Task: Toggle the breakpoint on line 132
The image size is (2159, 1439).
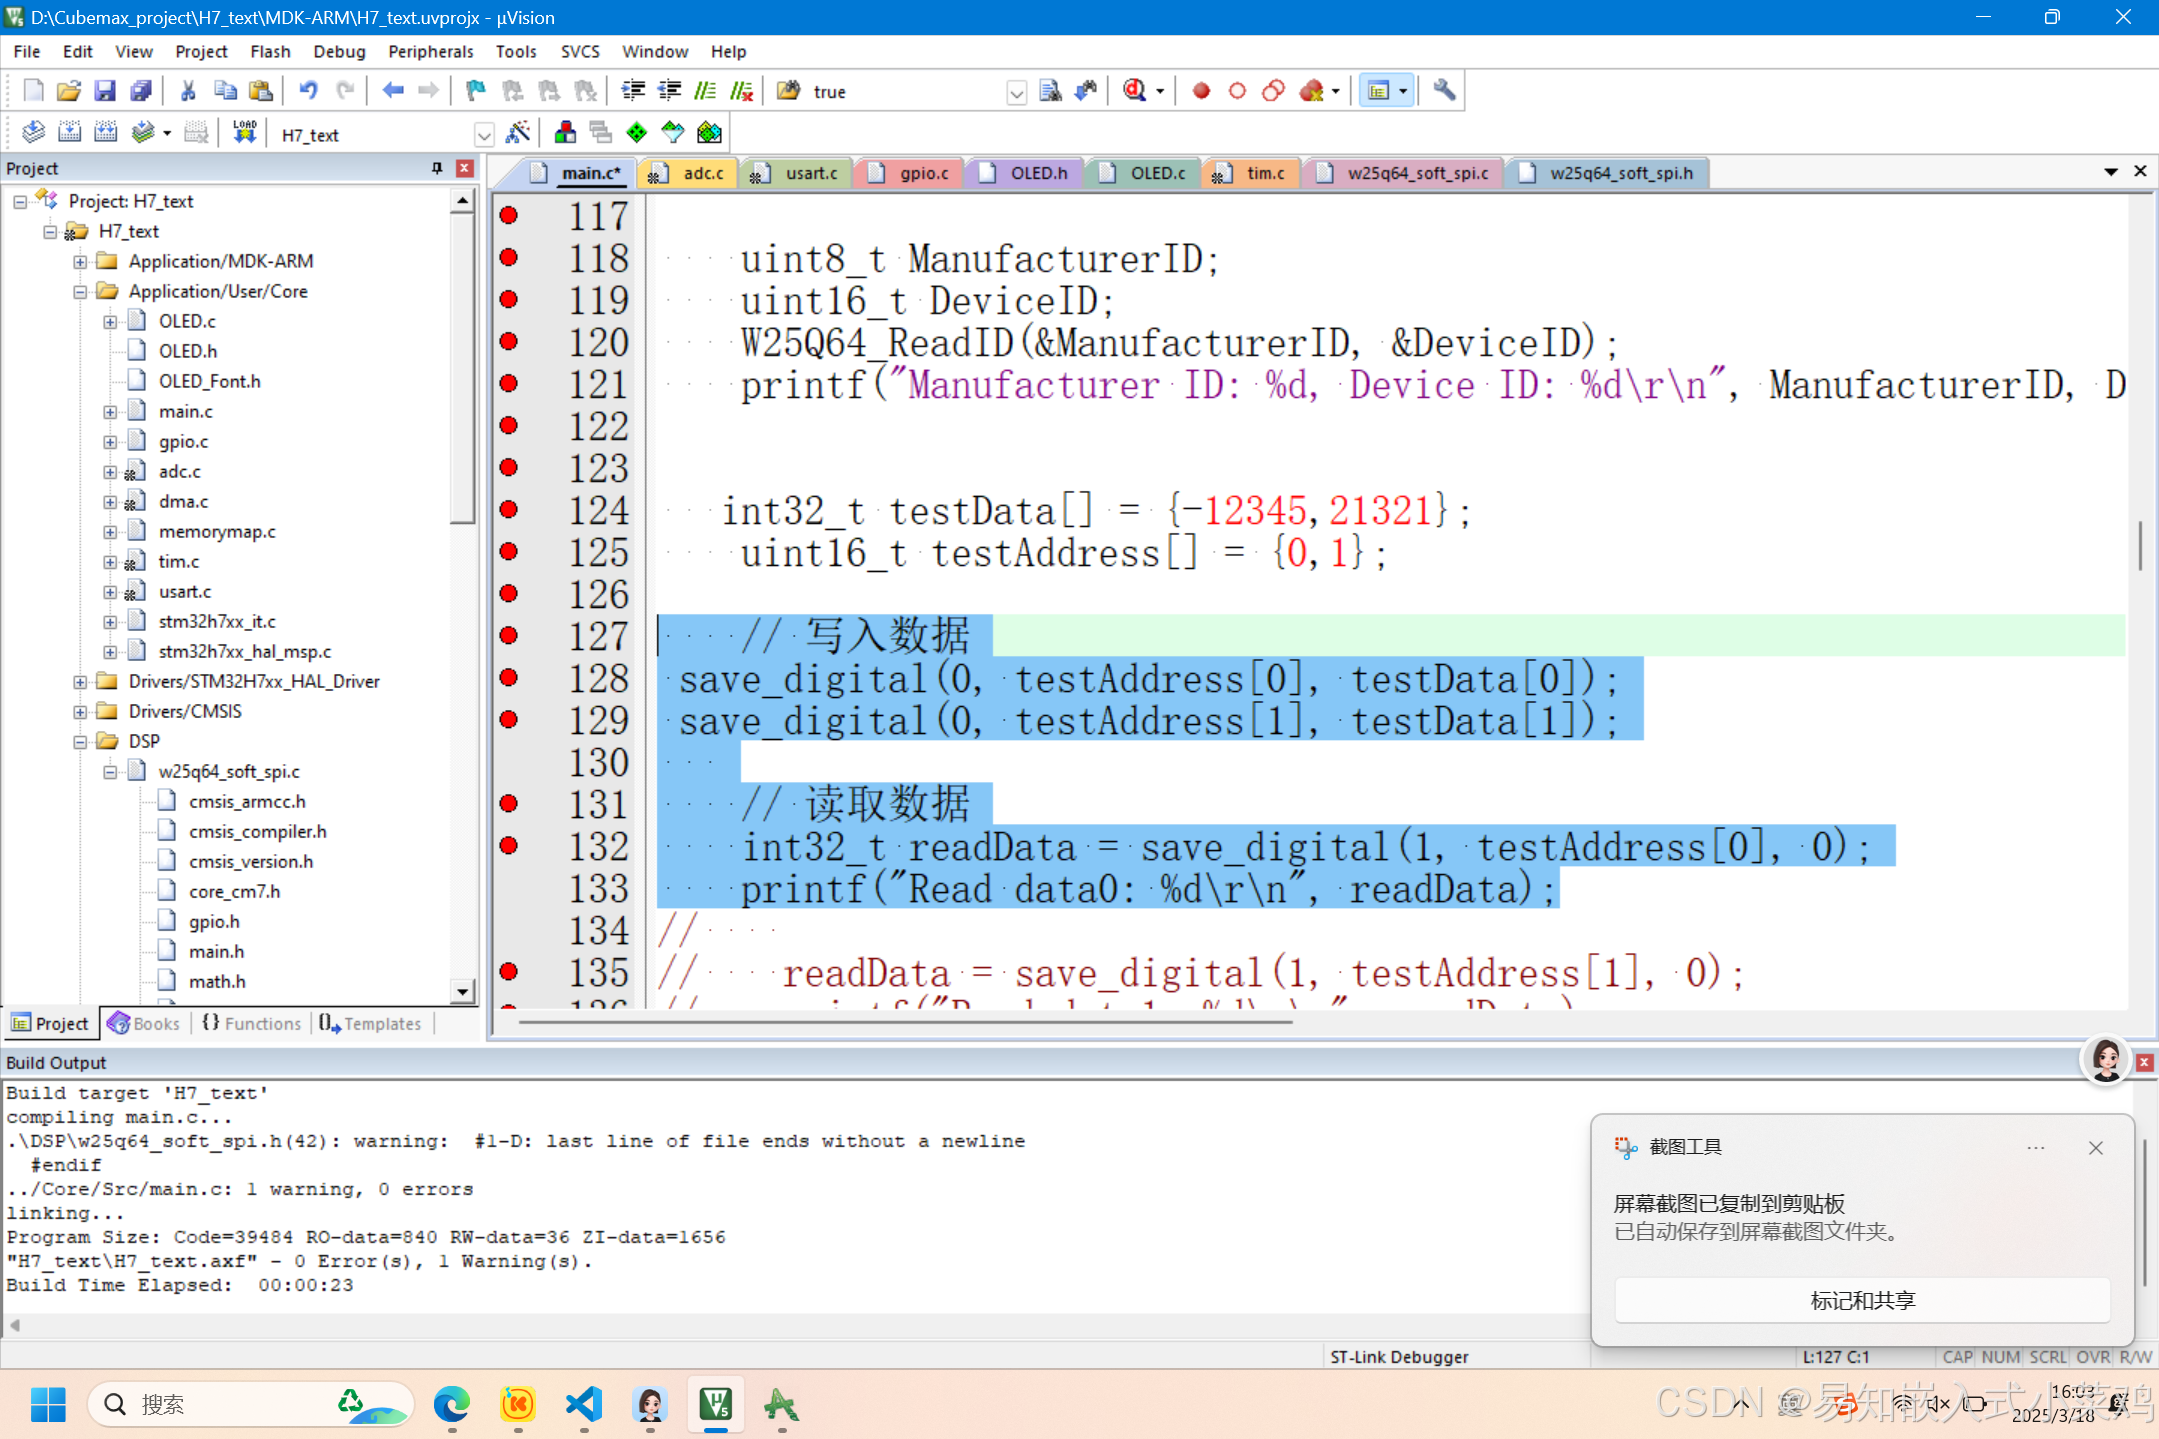Action: click(x=509, y=846)
